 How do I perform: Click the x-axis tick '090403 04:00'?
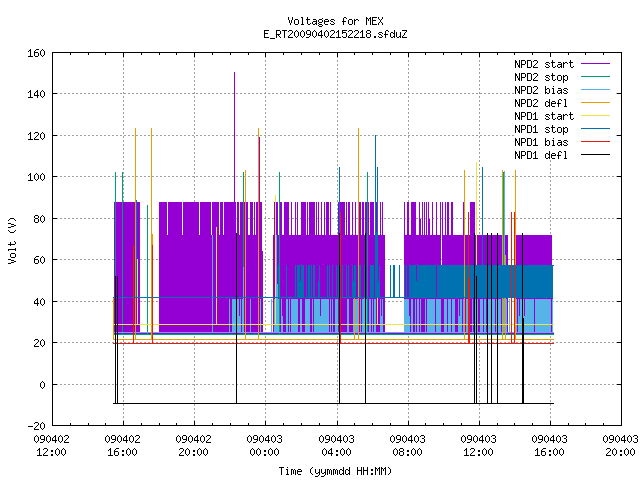(336, 446)
